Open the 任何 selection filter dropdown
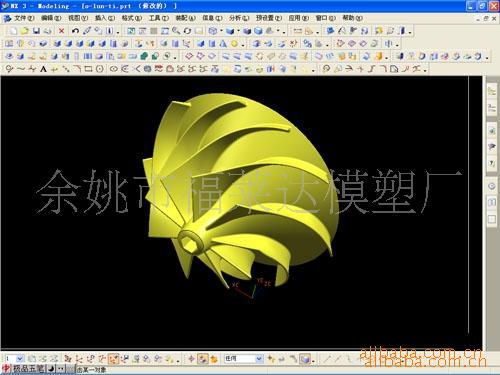 tap(244, 359)
